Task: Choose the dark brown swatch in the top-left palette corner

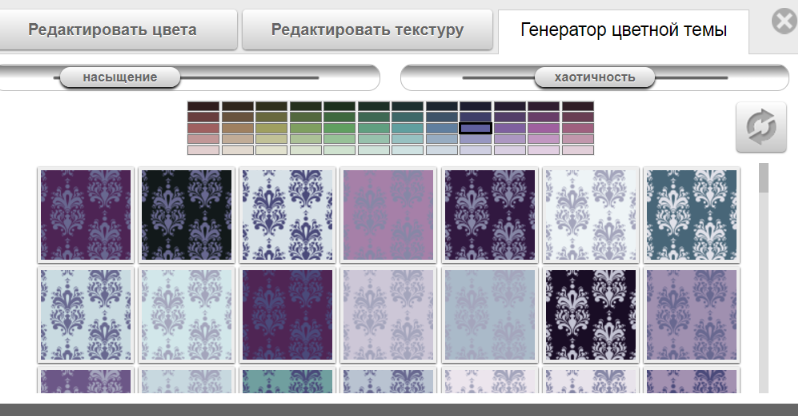Action: [203, 106]
